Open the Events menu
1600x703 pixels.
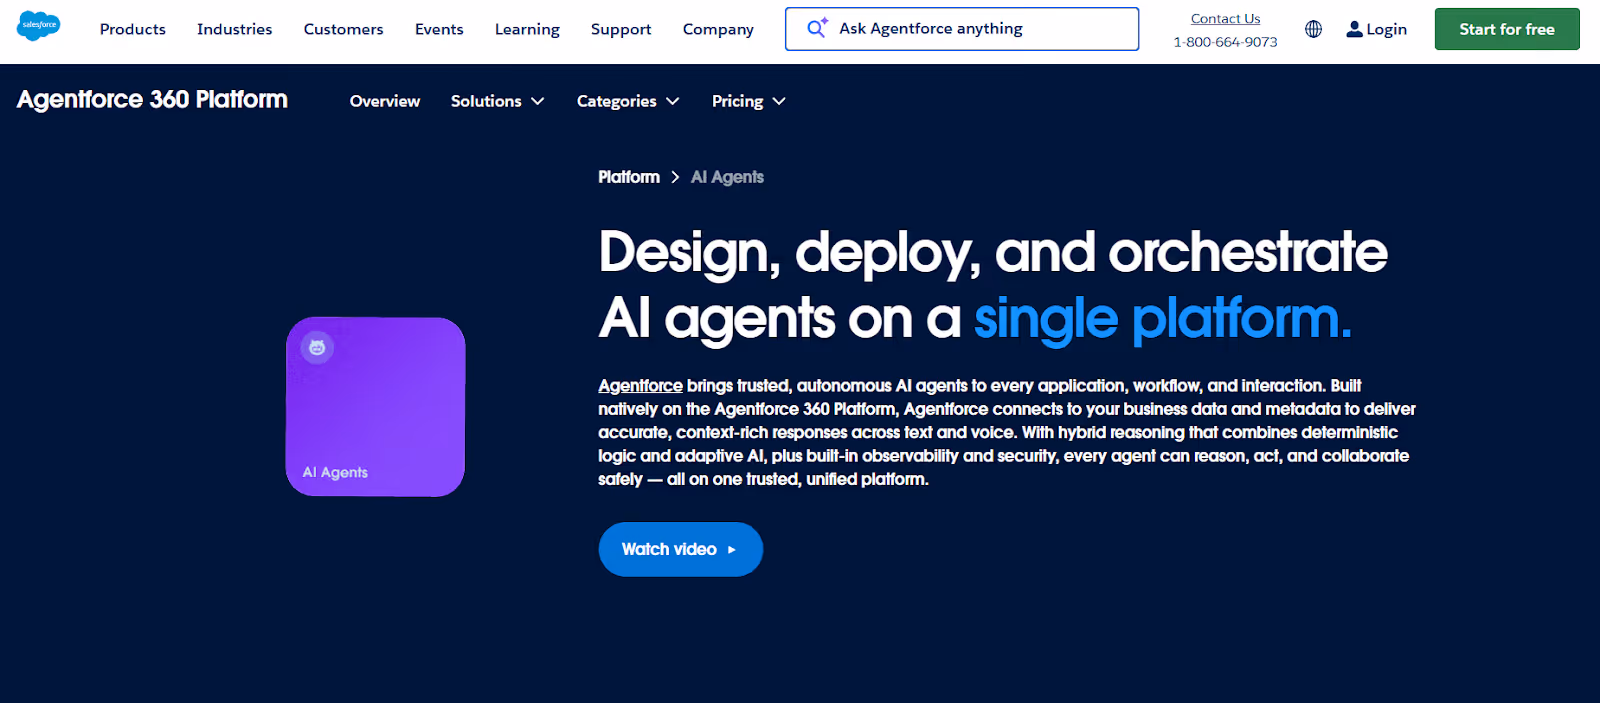point(439,29)
